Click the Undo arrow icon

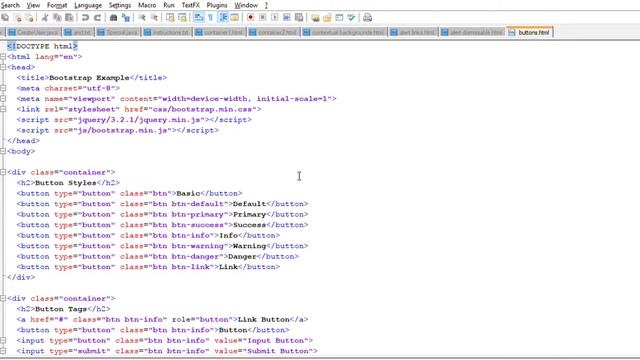point(85,18)
